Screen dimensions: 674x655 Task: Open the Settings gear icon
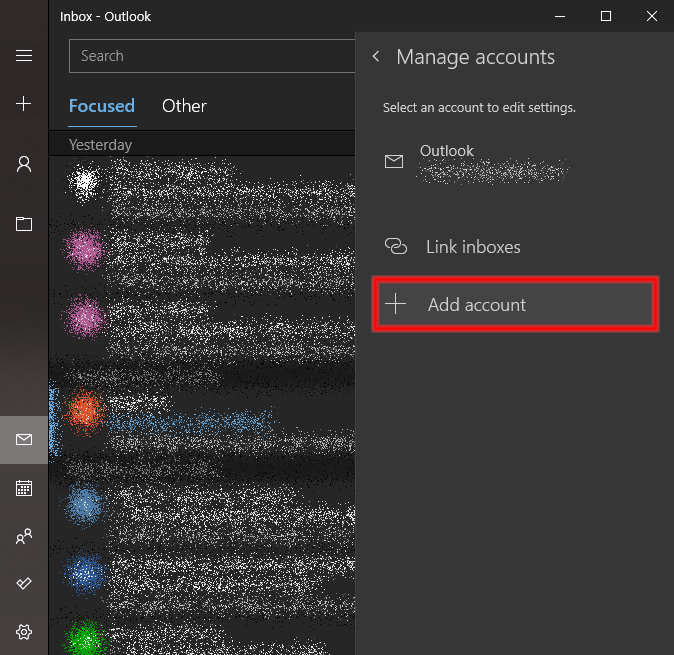tap(24, 632)
